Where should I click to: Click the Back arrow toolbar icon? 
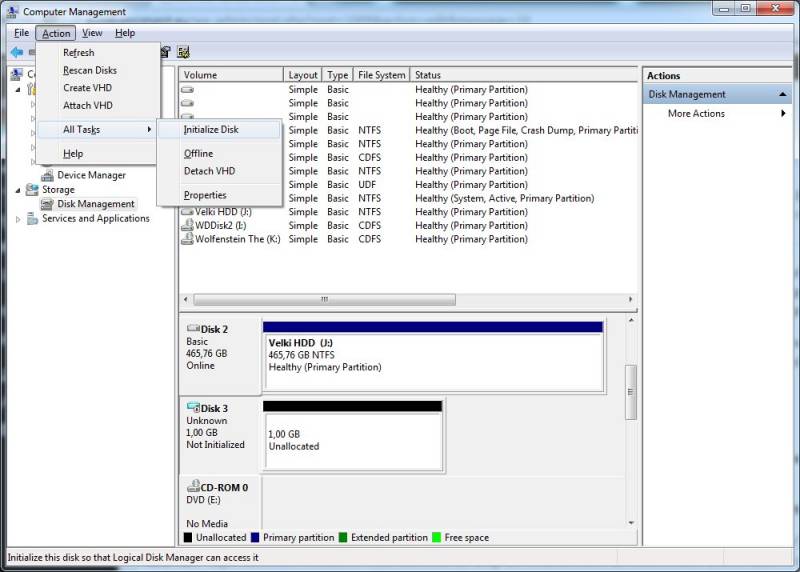pyautogui.click(x=16, y=52)
